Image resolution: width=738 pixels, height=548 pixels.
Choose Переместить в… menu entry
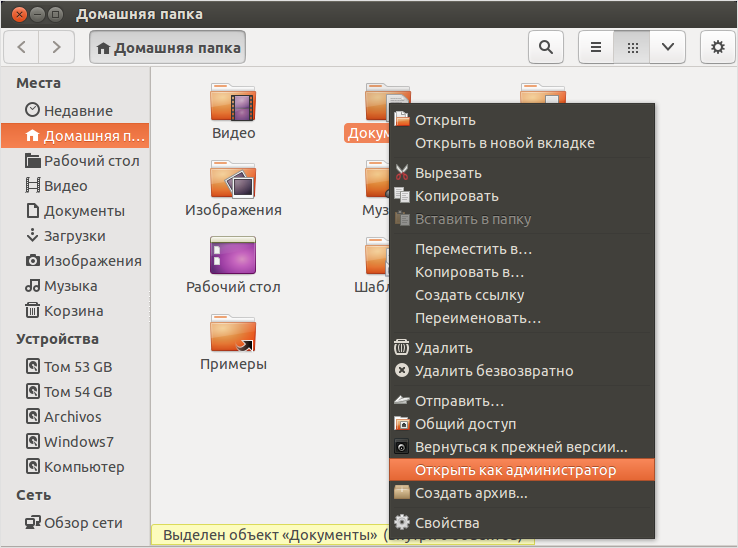coord(522,249)
